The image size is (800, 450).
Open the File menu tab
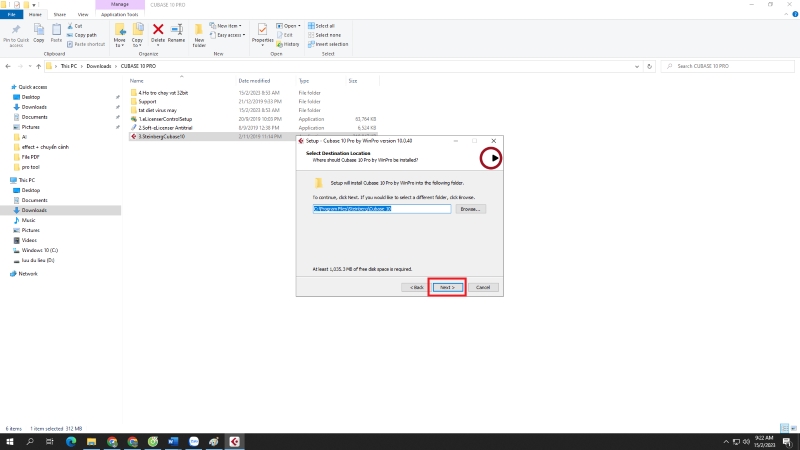tap(11, 14)
